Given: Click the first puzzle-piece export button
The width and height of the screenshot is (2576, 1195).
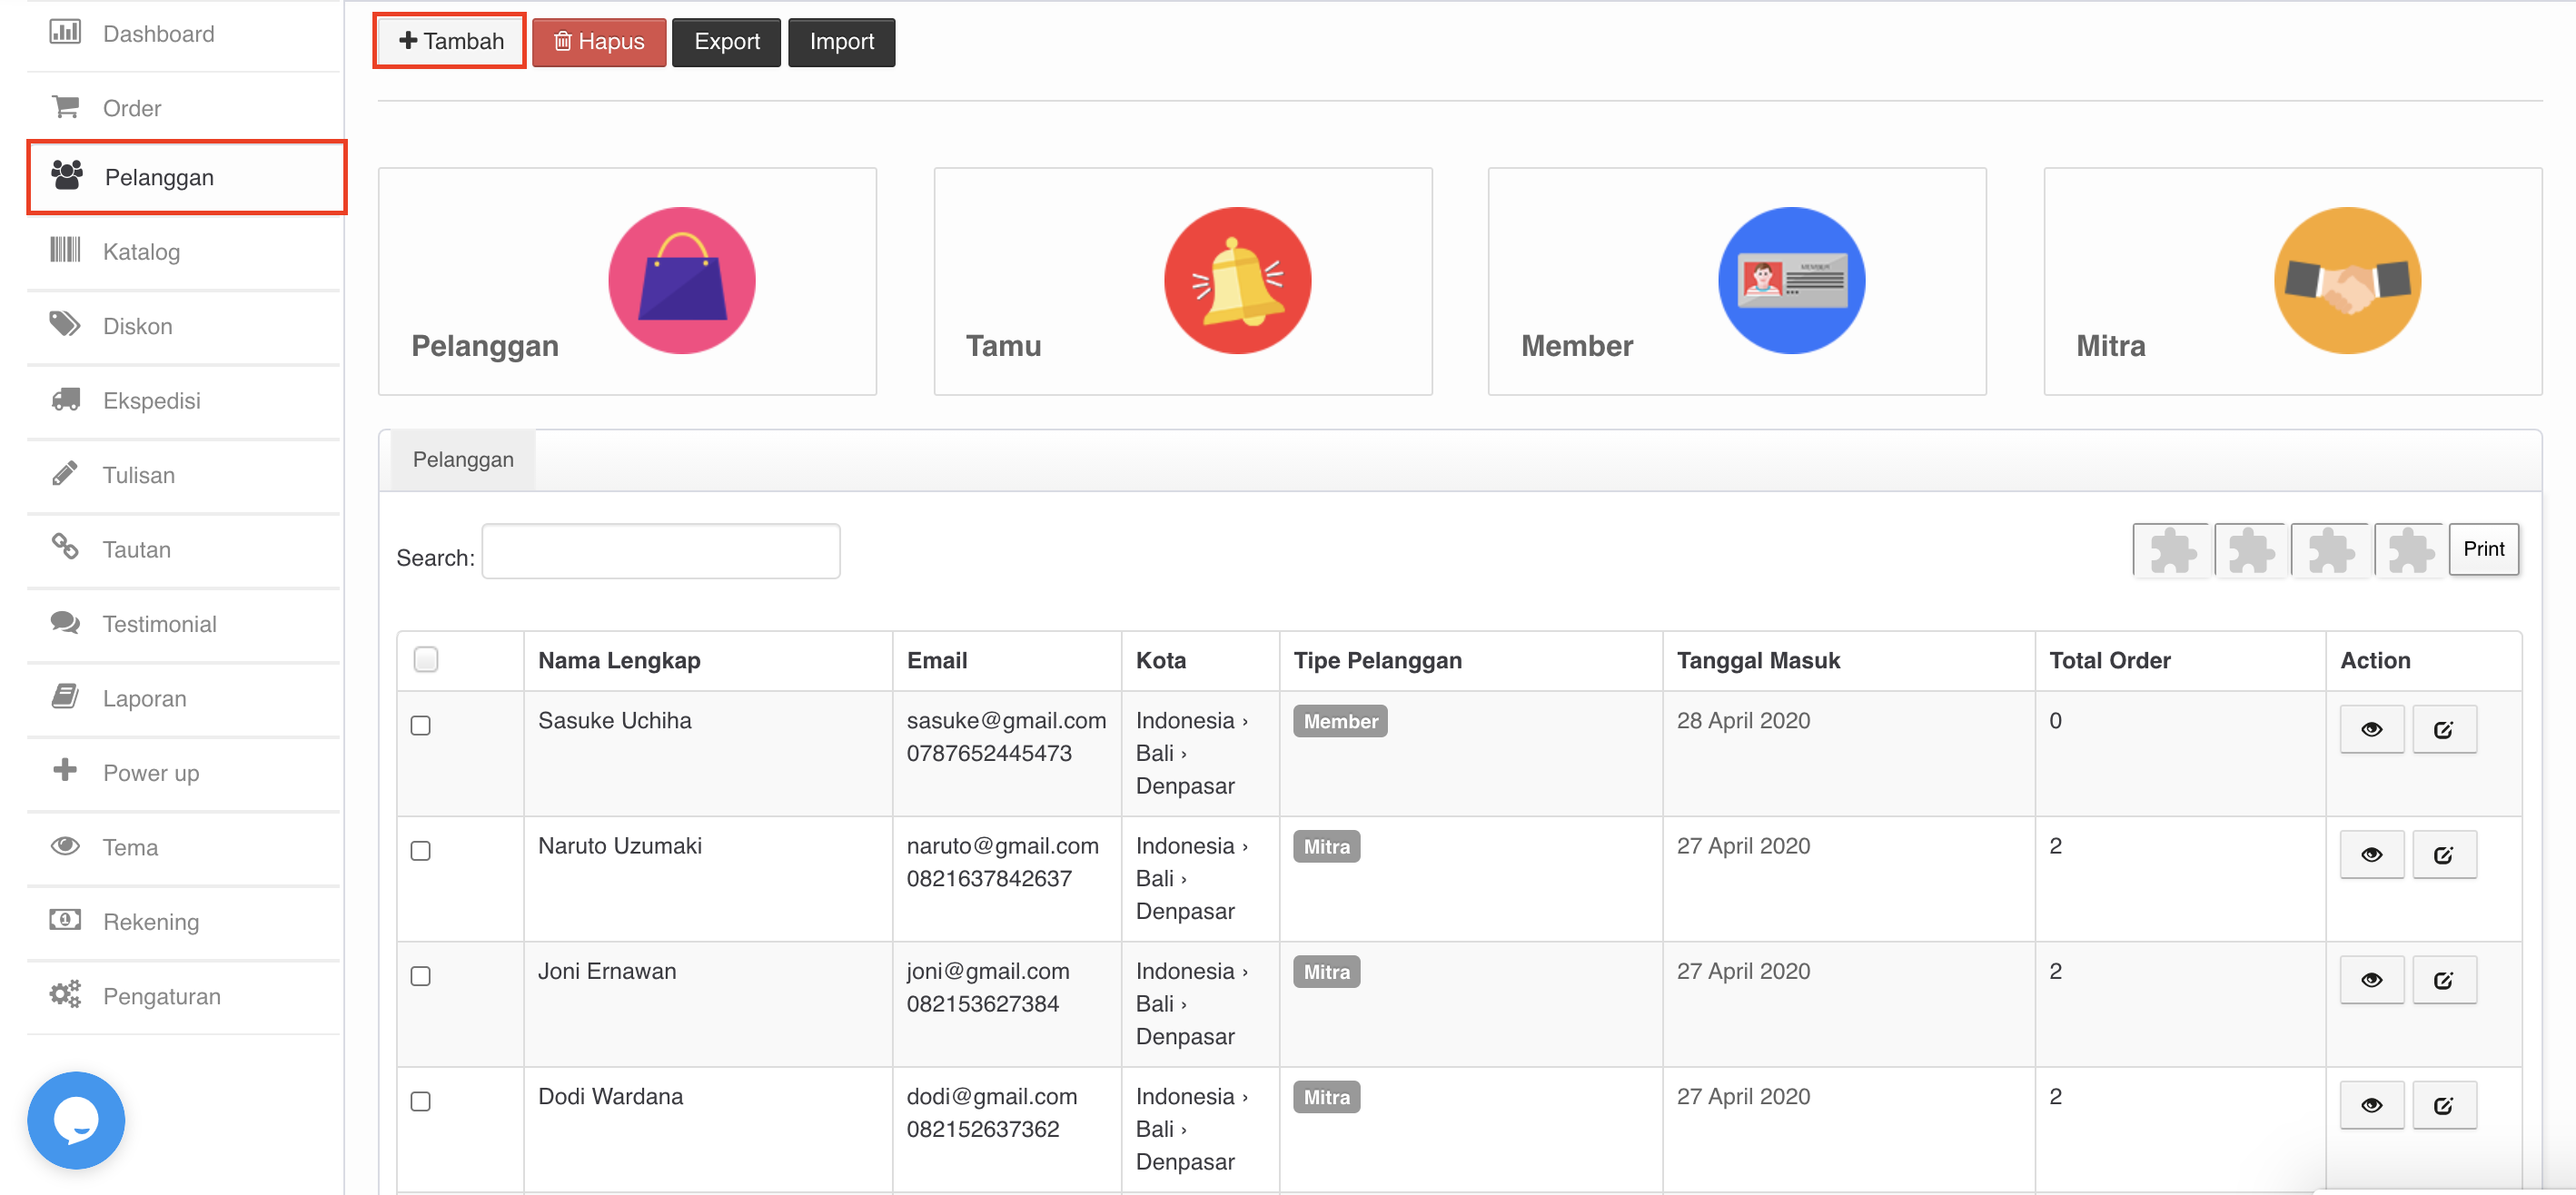Looking at the screenshot, I should coord(2170,549).
